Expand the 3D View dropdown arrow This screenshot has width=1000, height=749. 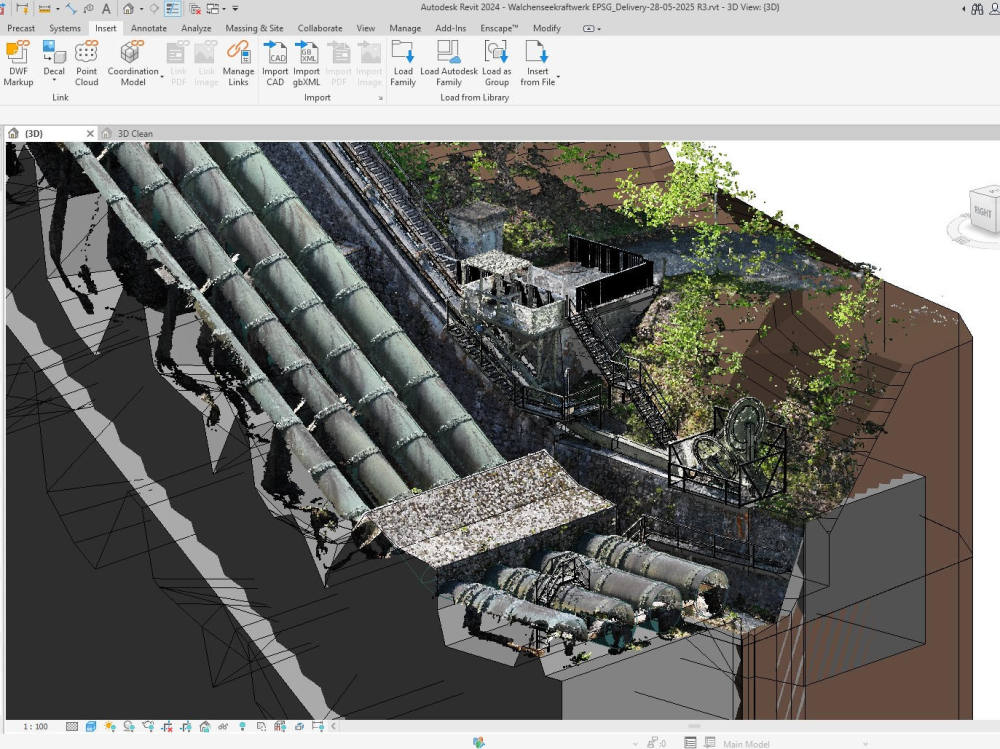142,9
